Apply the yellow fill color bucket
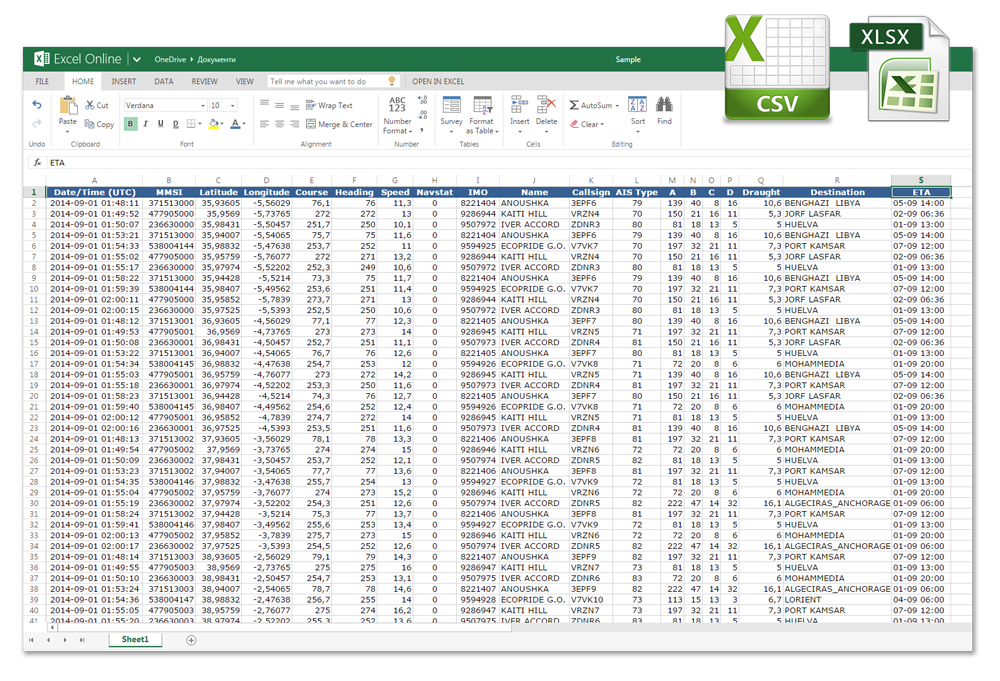Screen dimensions: 1000x681 (214, 124)
